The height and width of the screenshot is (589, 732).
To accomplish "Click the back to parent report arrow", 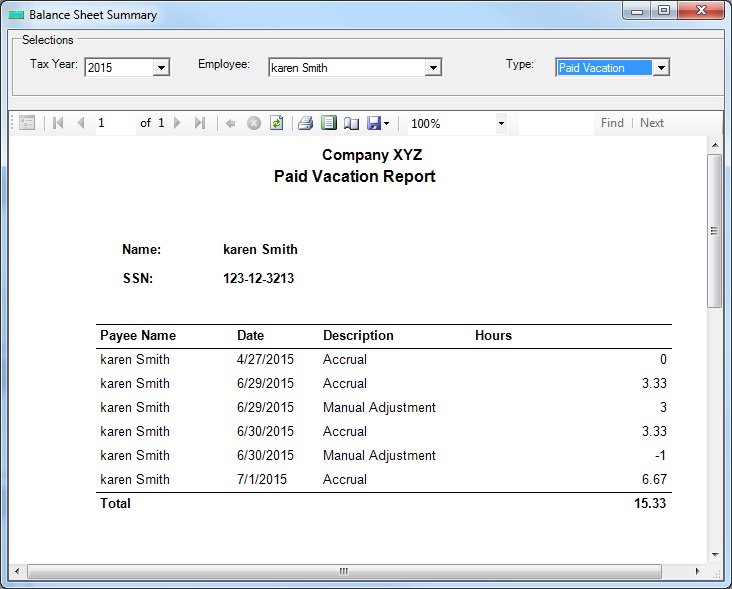I will coord(231,123).
